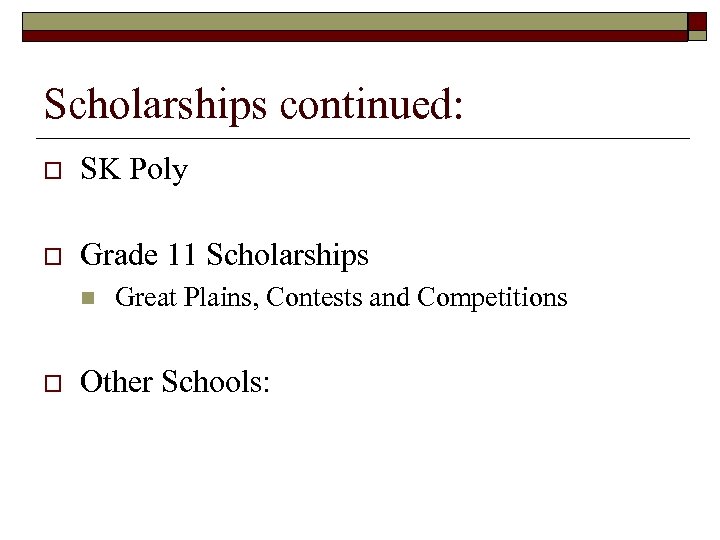This screenshot has width=720, height=540.
Task: Select the "SK Poly" text
Action: pyautogui.click(x=133, y=171)
